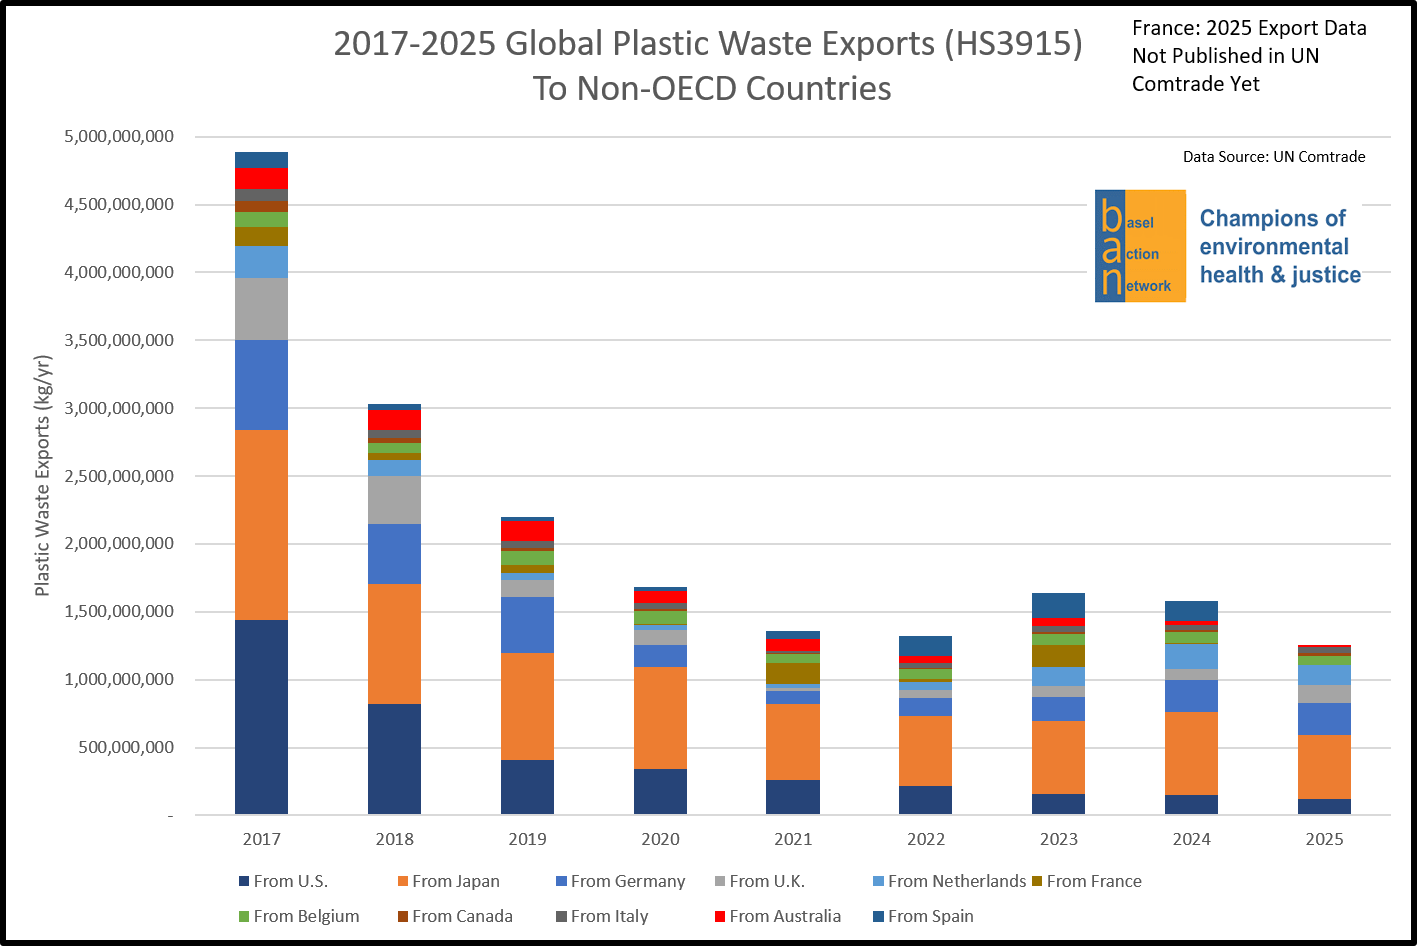Click the brown From Canada legend swatch

(403, 916)
